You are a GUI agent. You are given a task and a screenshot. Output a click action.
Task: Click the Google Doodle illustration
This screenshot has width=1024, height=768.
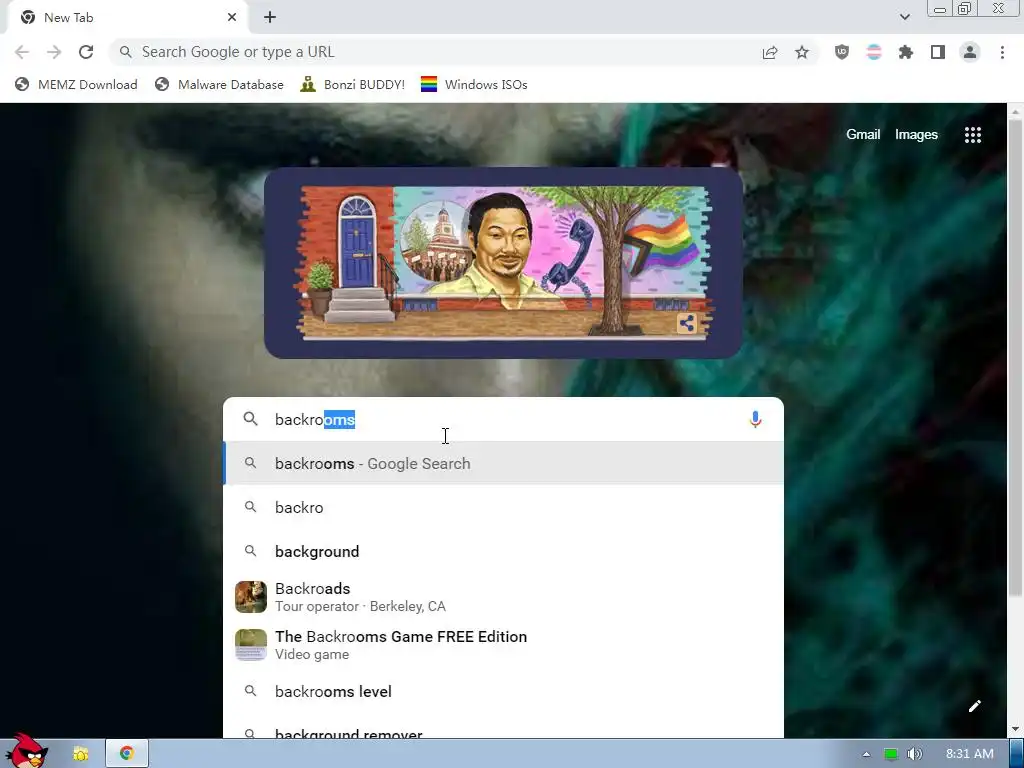[x=503, y=263]
